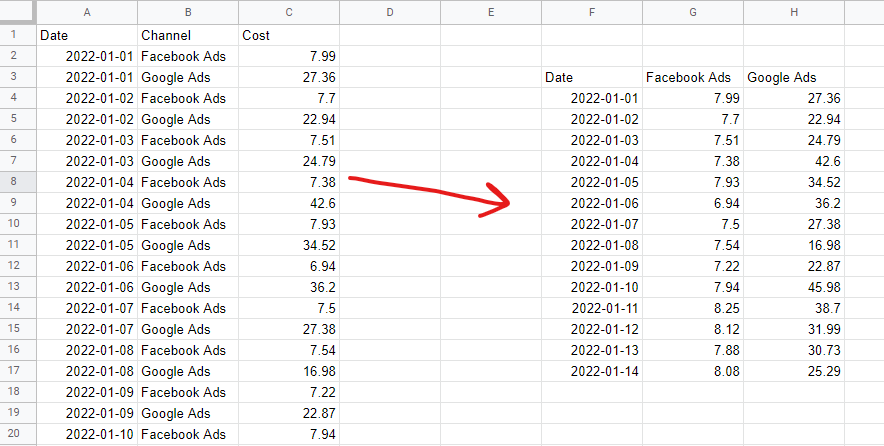
Task: Click the red arrow drawing
Action: tap(430, 192)
